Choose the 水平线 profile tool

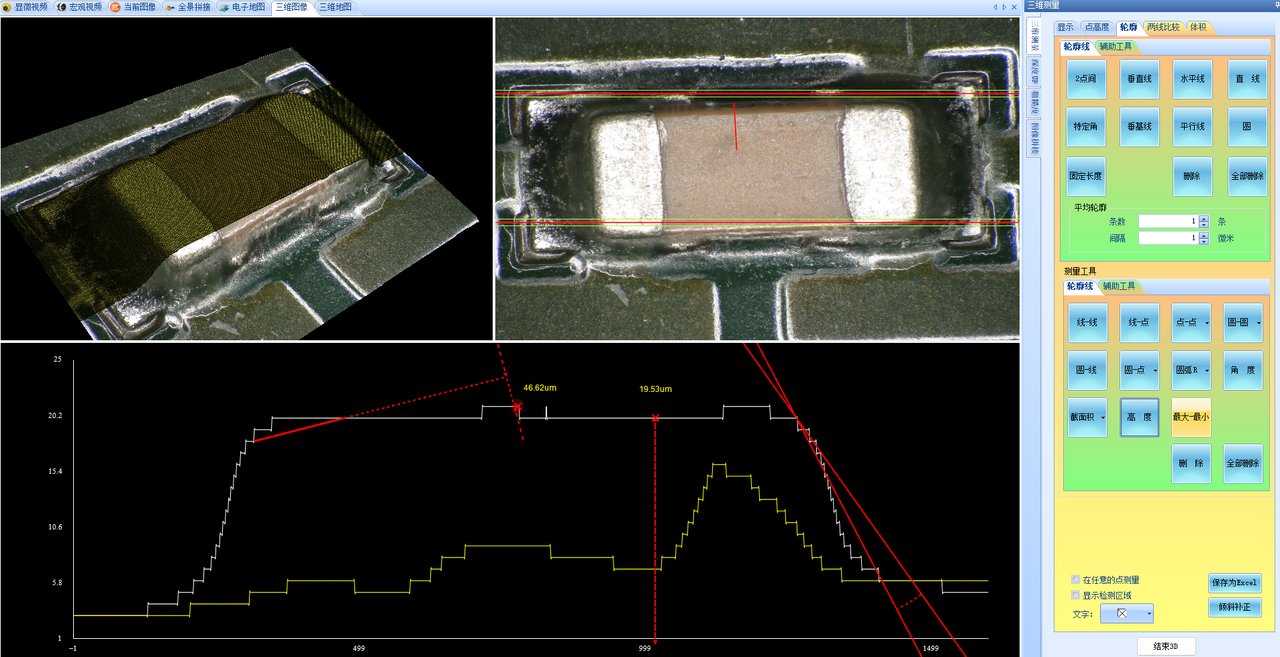(x=1192, y=79)
